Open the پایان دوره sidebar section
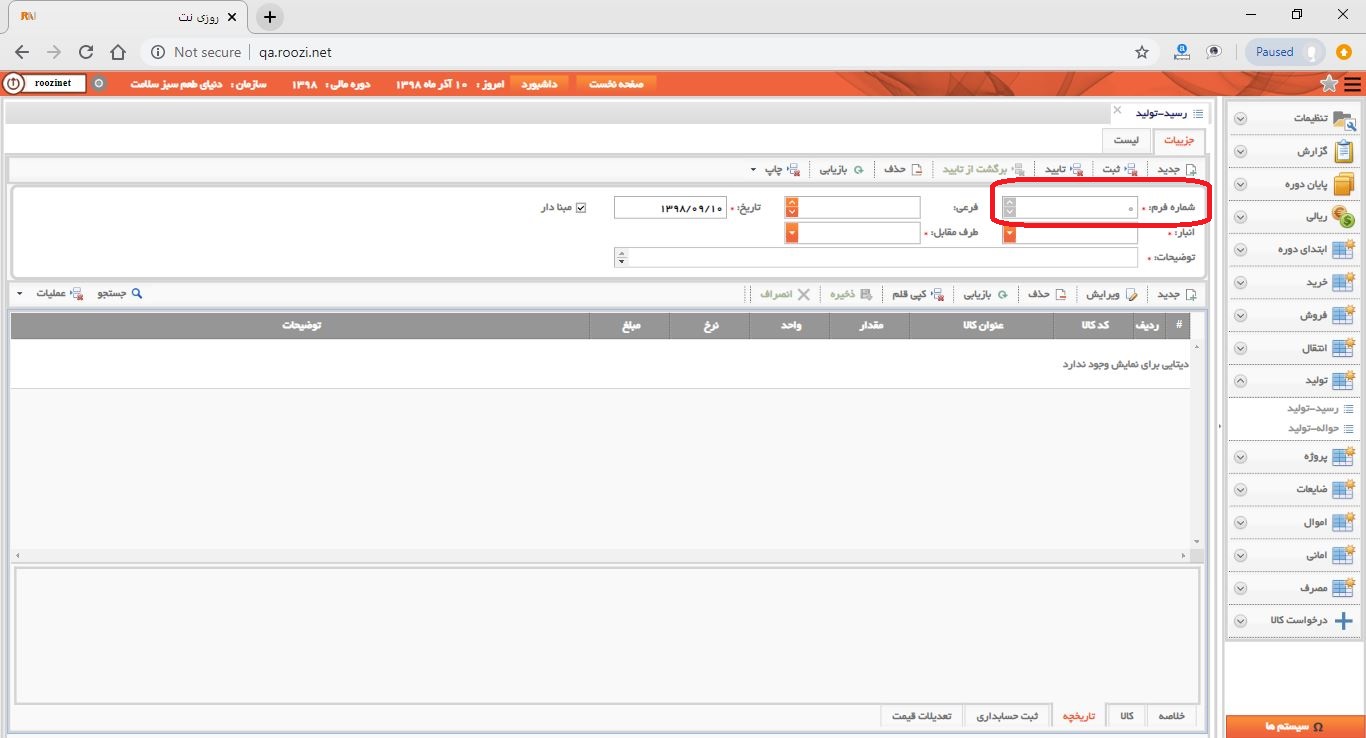The height and width of the screenshot is (738, 1366). pos(1293,184)
